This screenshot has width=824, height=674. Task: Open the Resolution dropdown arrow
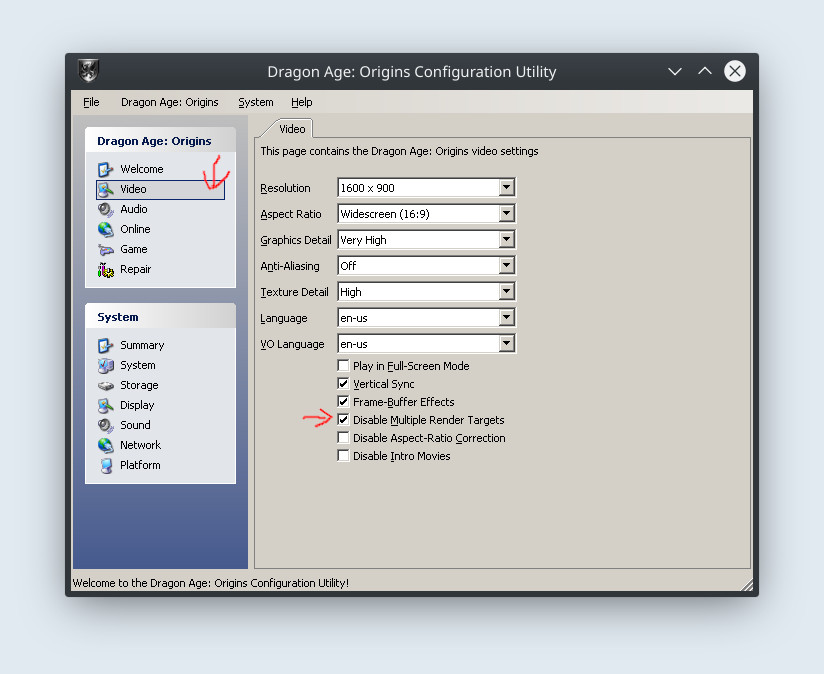coord(506,188)
